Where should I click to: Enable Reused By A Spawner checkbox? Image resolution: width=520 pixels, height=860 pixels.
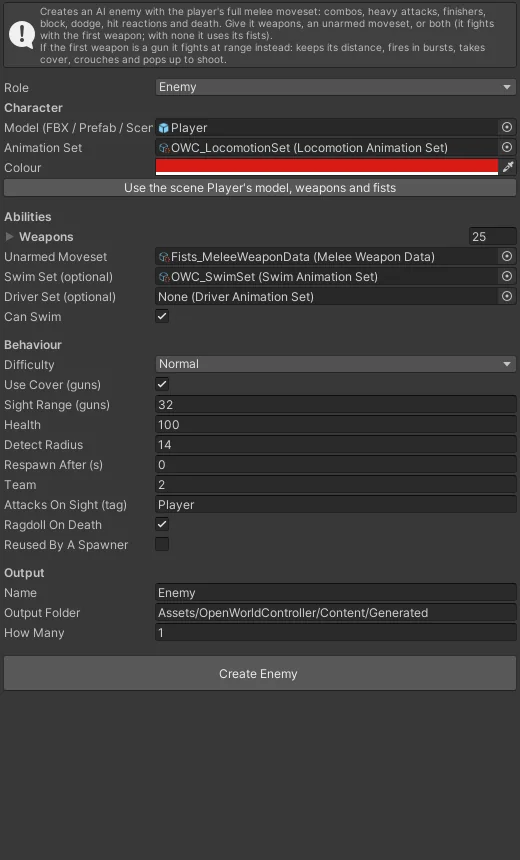(162, 544)
